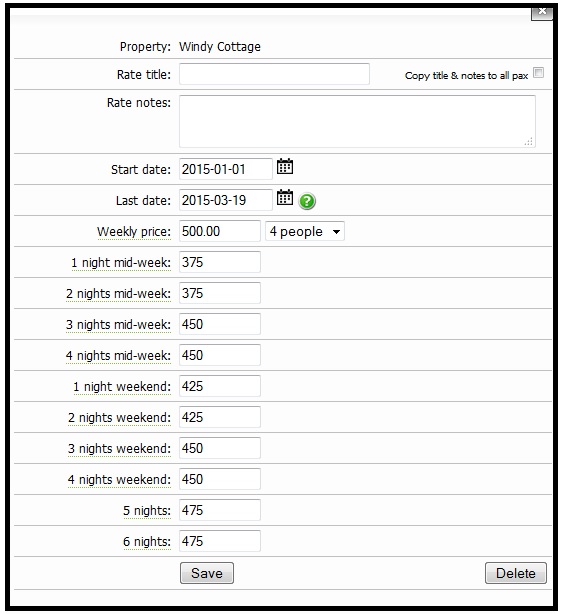Click the Weekly price field 500.00

pyautogui.click(x=220, y=231)
